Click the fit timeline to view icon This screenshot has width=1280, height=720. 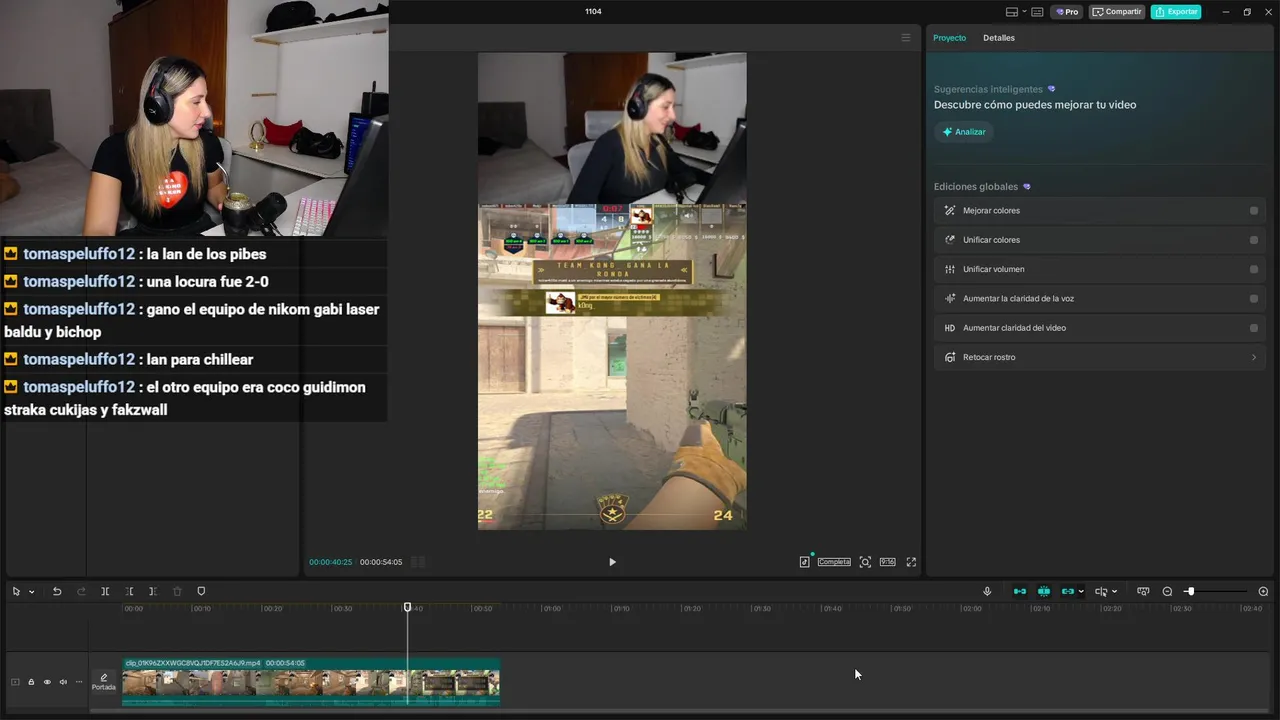(x=1143, y=591)
